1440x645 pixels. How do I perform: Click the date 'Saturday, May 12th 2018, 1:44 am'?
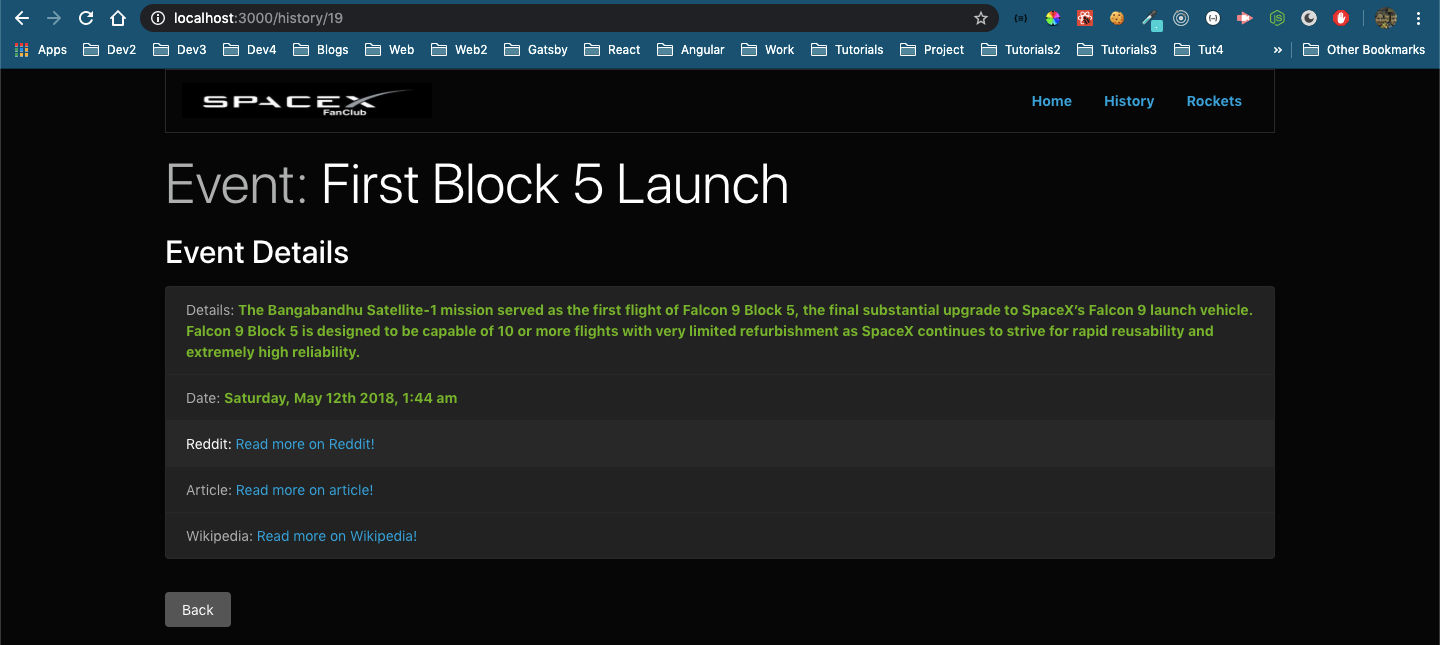click(x=340, y=398)
